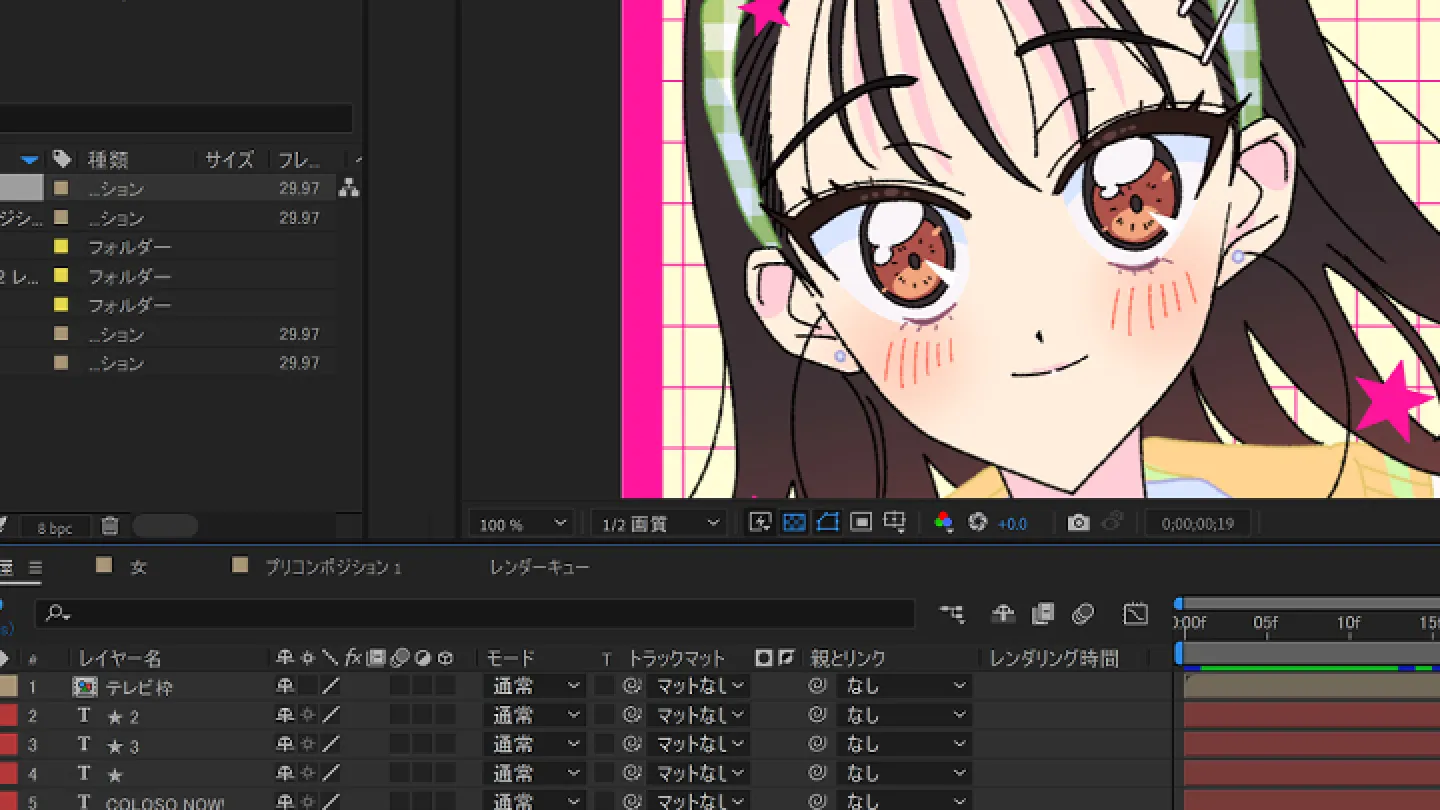Open blend mode dropdown for ★ layer
Viewport: 1440px width, 810px height.
coord(534,774)
